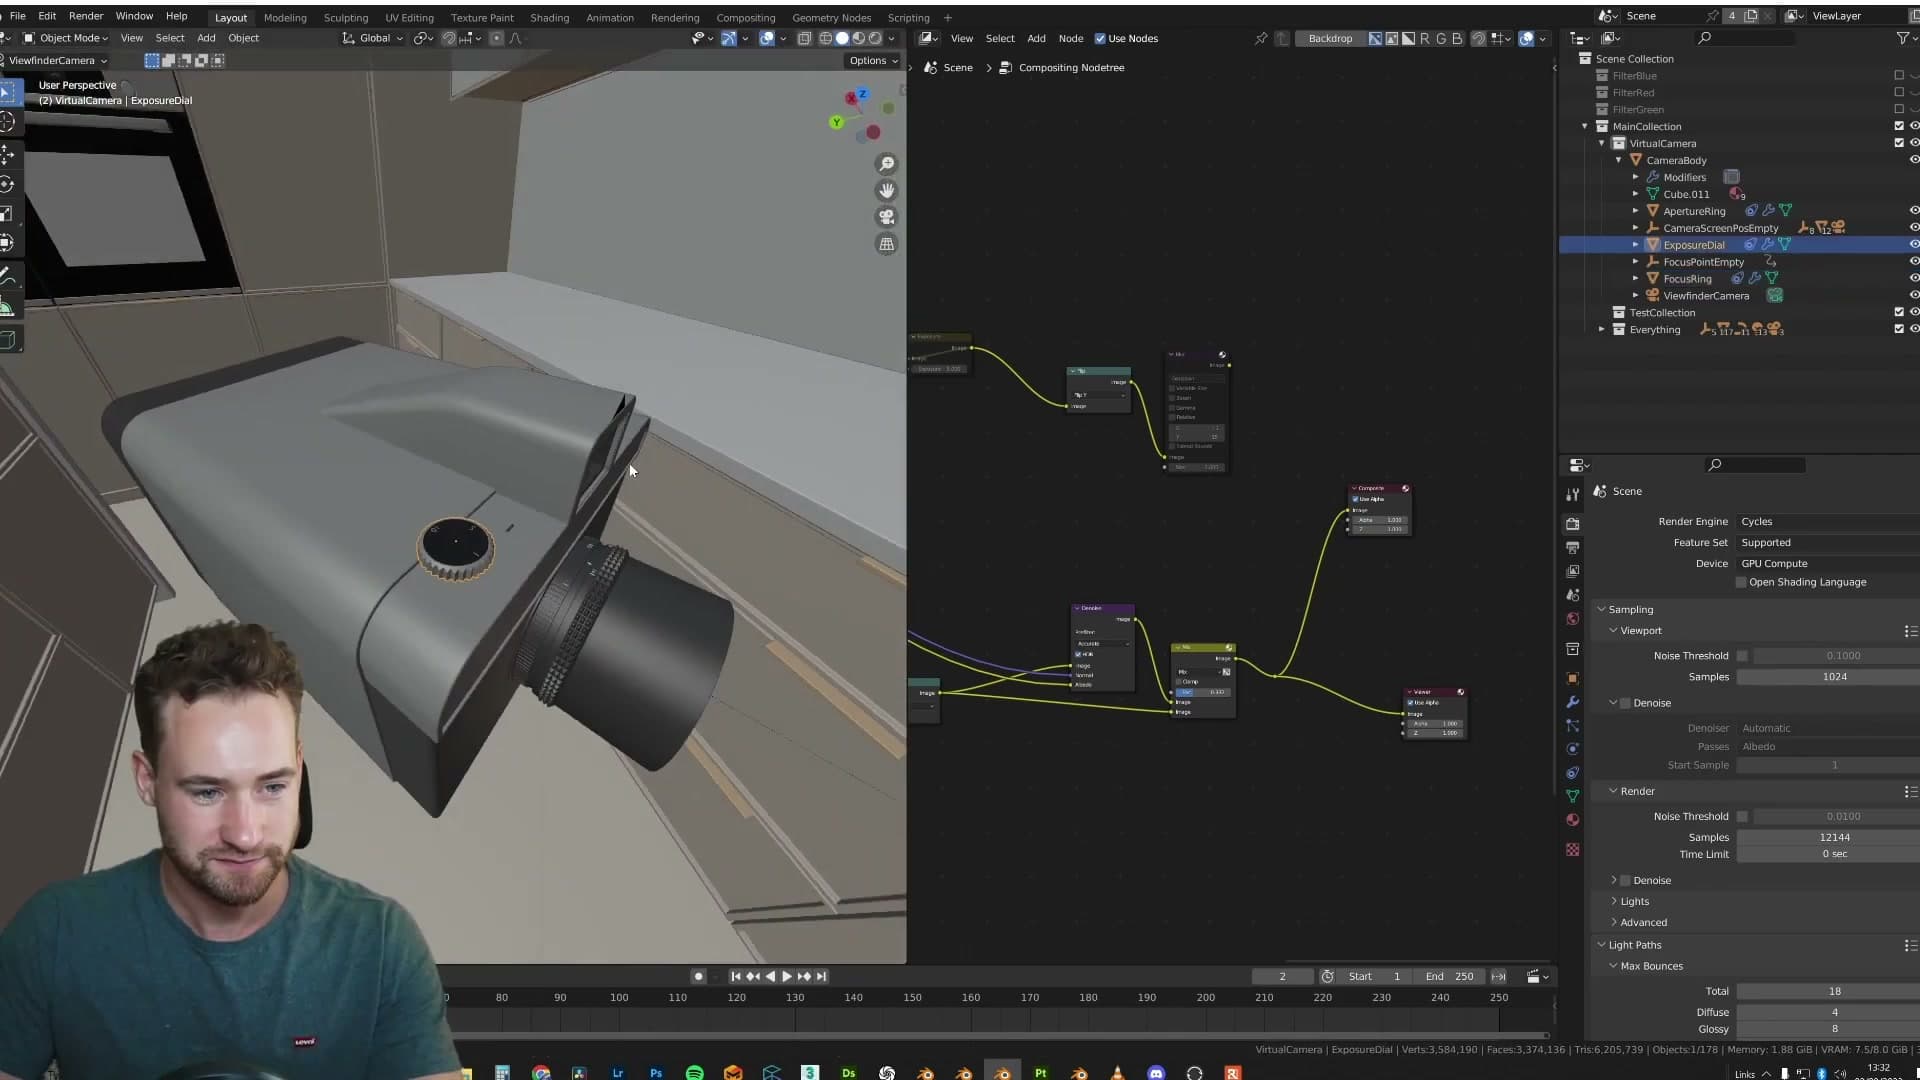The width and height of the screenshot is (1920, 1080).
Task: Enable Open Shading Language checkbox
Action: tap(1741, 582)
